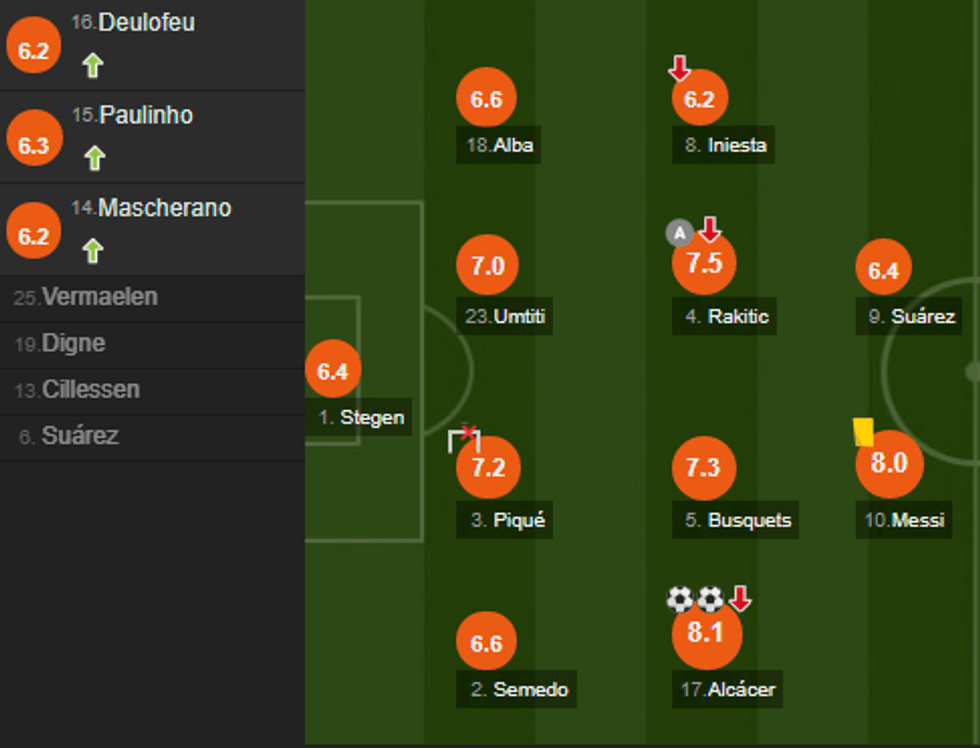Click the yellow card icon above Messi
Image resolution: width=980 pixels, height=748 pixels.
coord(863,432)
